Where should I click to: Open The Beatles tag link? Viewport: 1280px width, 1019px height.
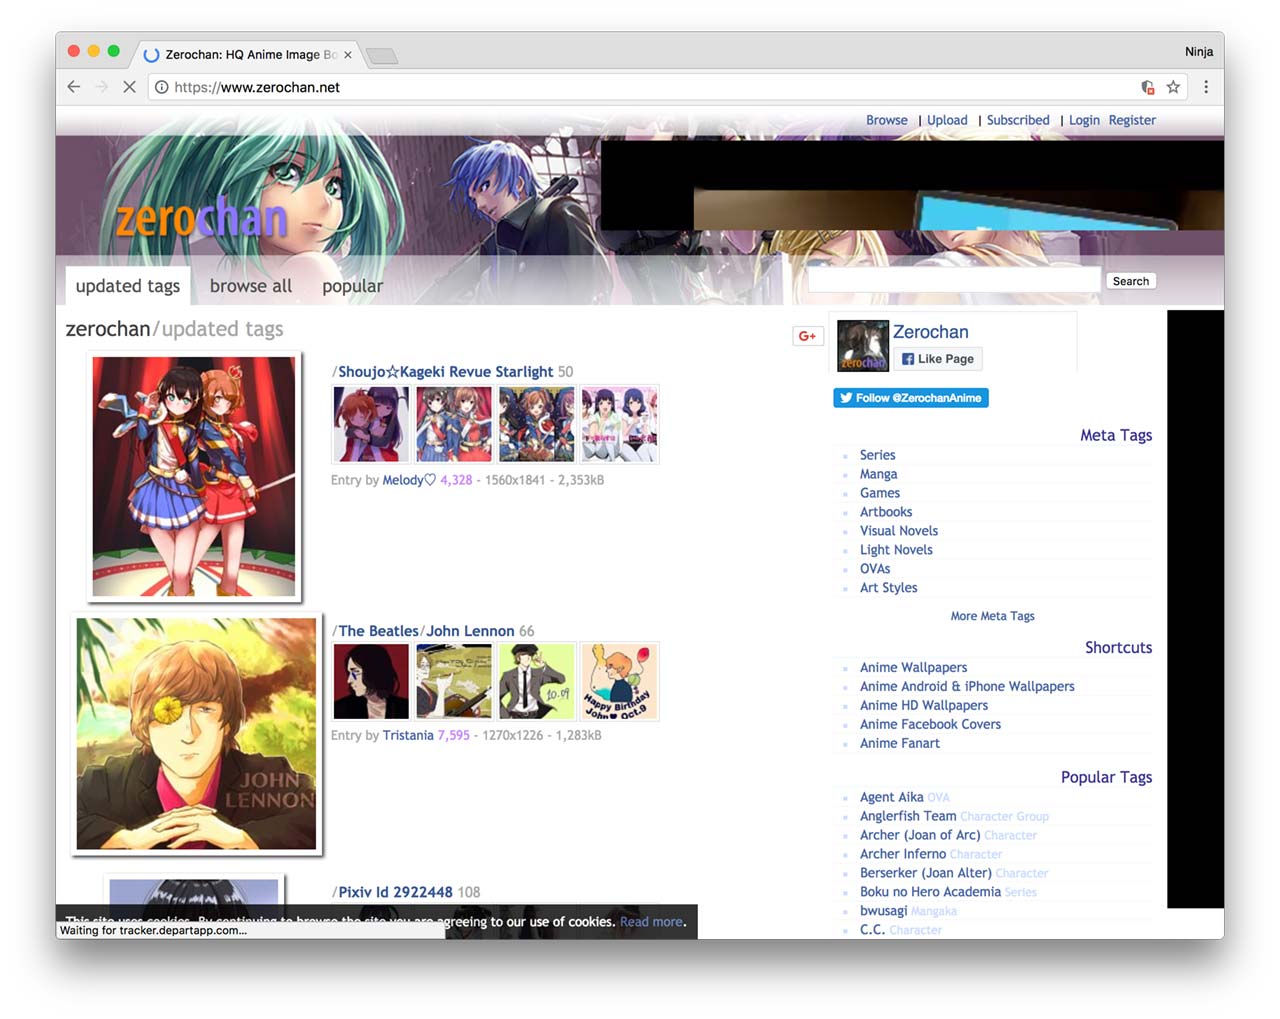point(378,631)
